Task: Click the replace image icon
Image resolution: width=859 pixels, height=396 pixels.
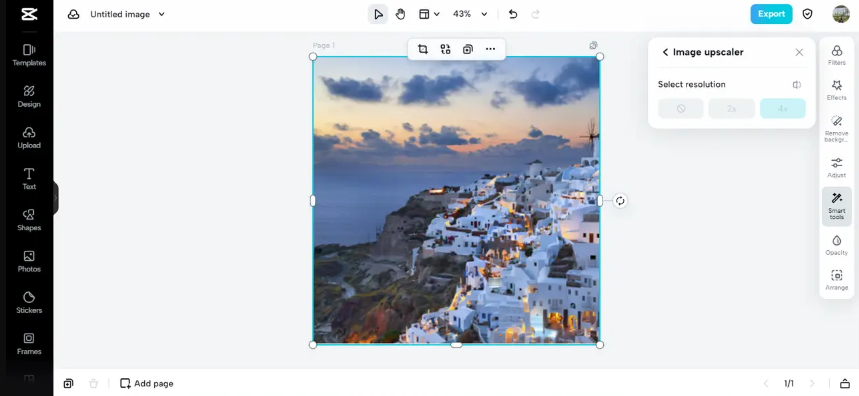Action: click(x=445, y=49)
